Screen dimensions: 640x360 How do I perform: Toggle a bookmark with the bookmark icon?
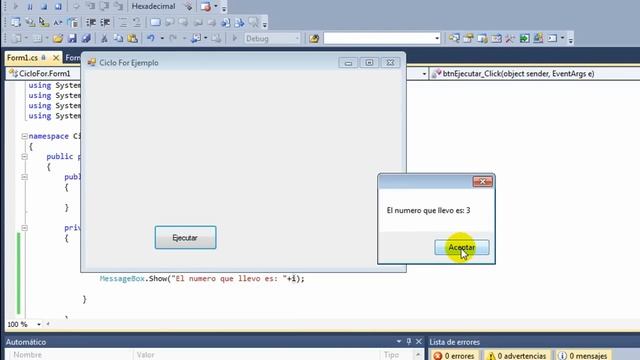[156, 22]
